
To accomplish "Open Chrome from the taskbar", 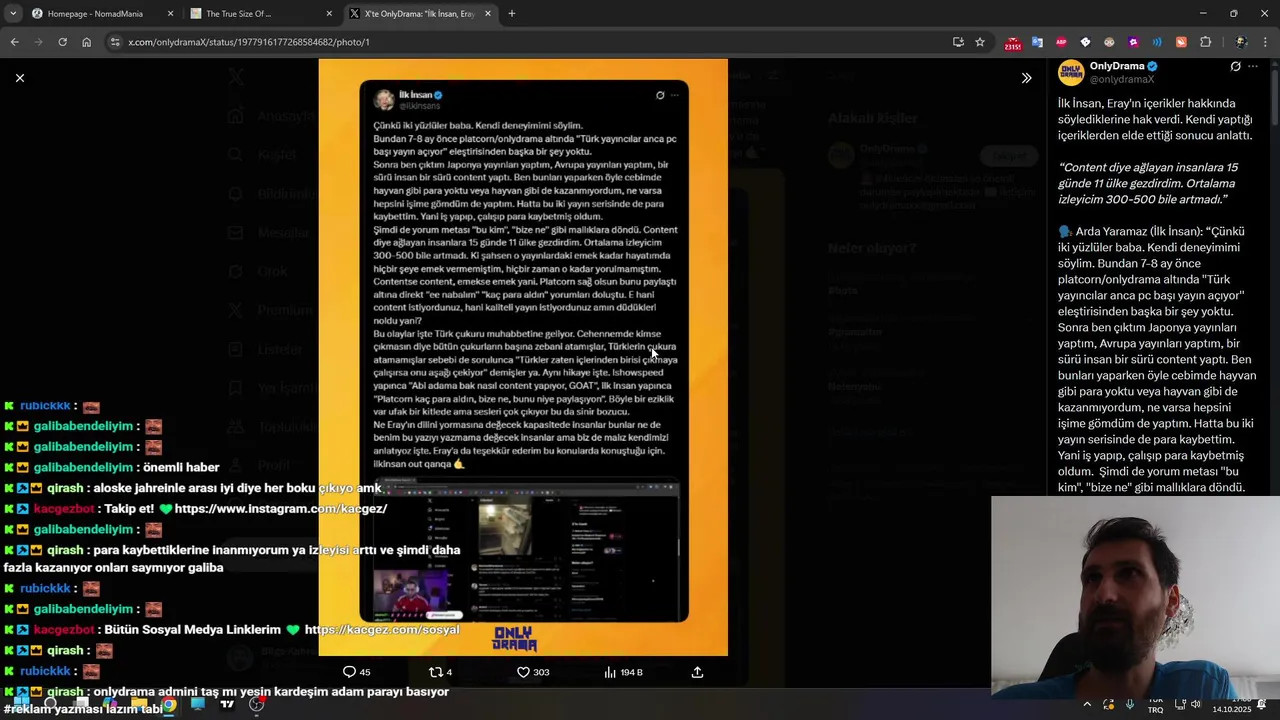I will pos(169,705).
